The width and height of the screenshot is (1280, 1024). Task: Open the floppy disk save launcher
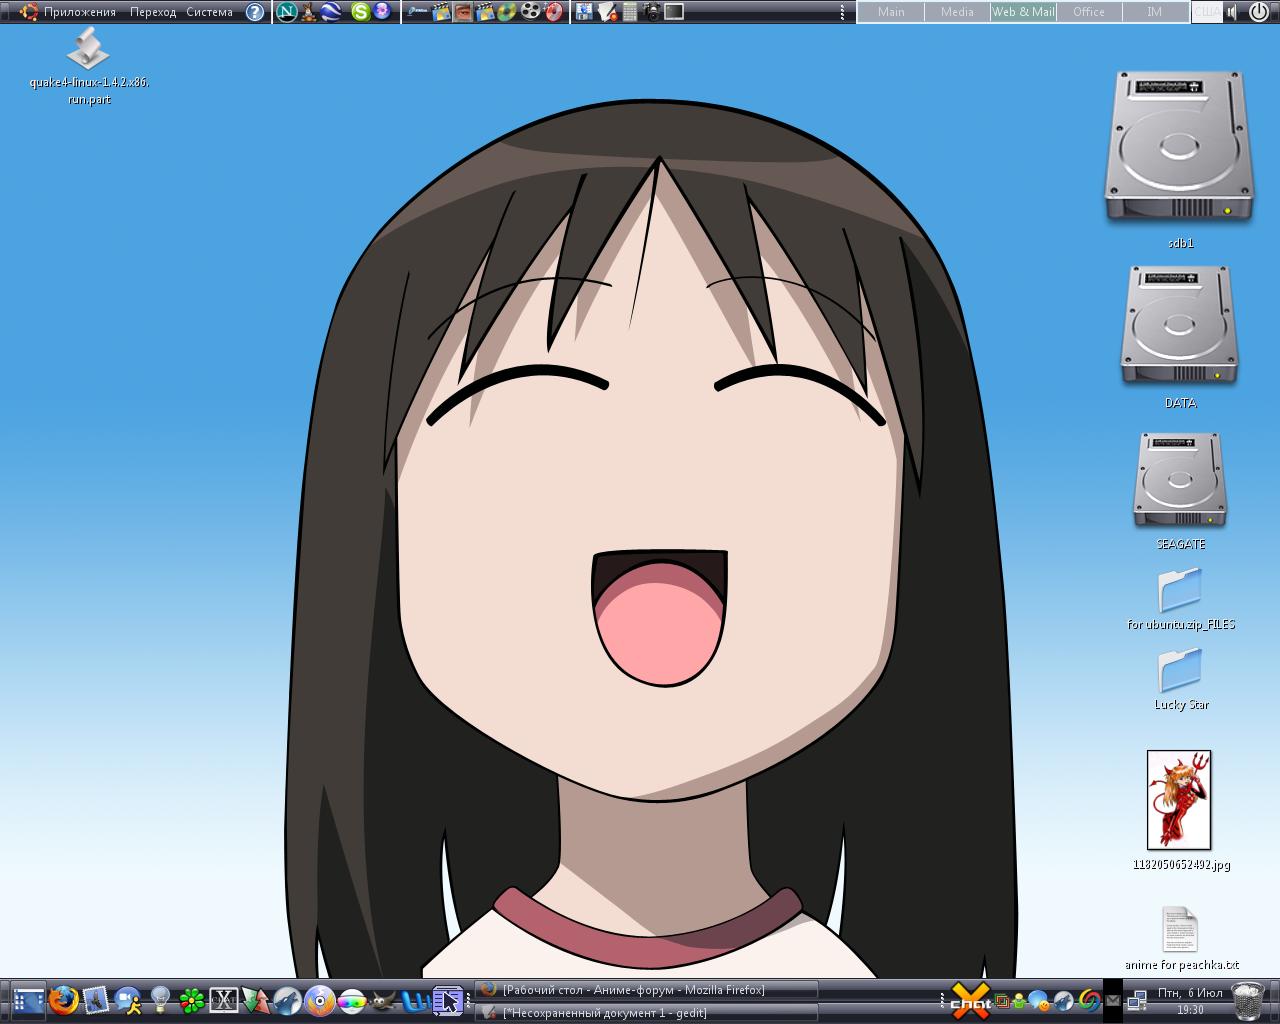pos(584,12)
